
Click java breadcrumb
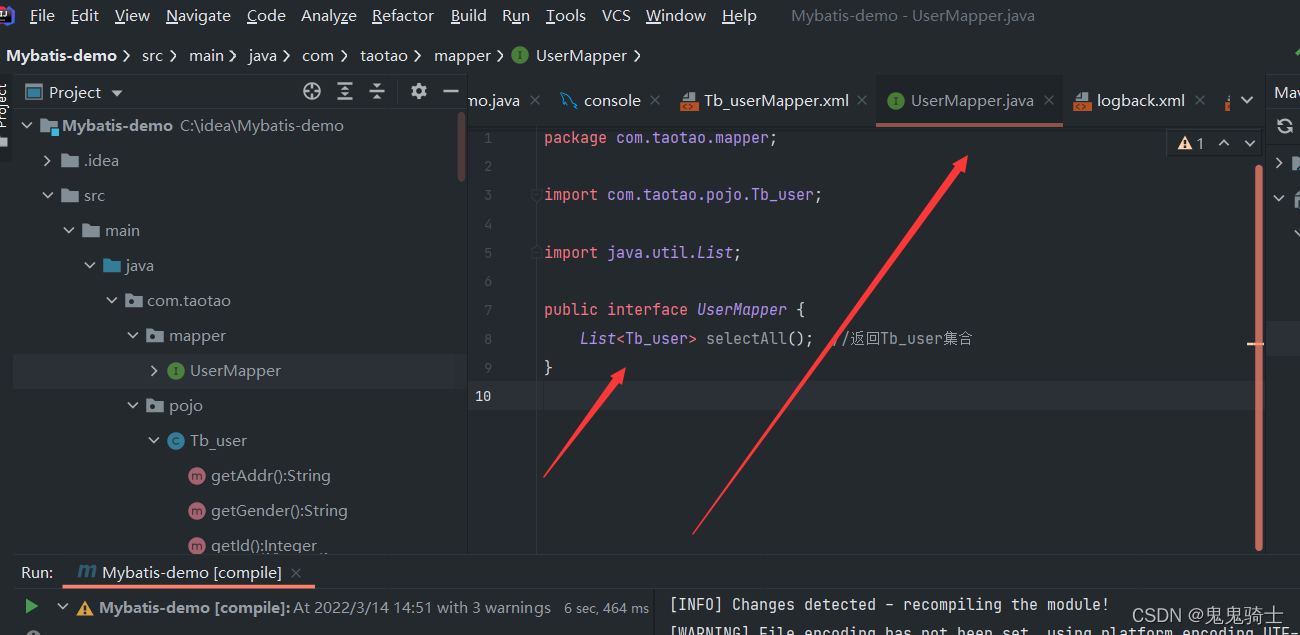[x=262, y=56]
